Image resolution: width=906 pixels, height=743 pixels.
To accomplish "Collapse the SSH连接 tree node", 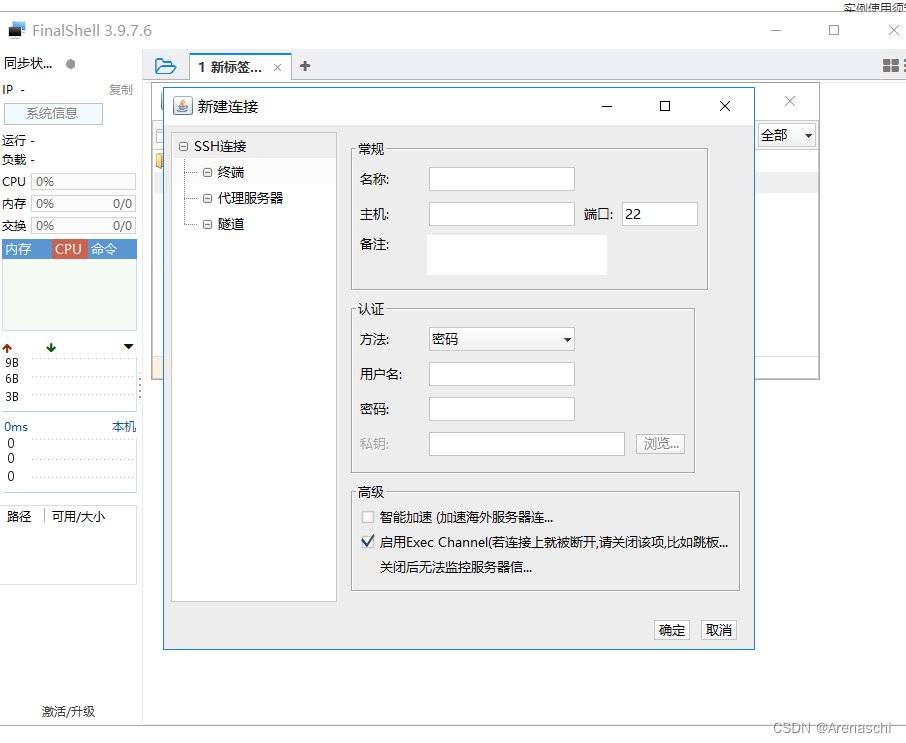I will (183, 145).
